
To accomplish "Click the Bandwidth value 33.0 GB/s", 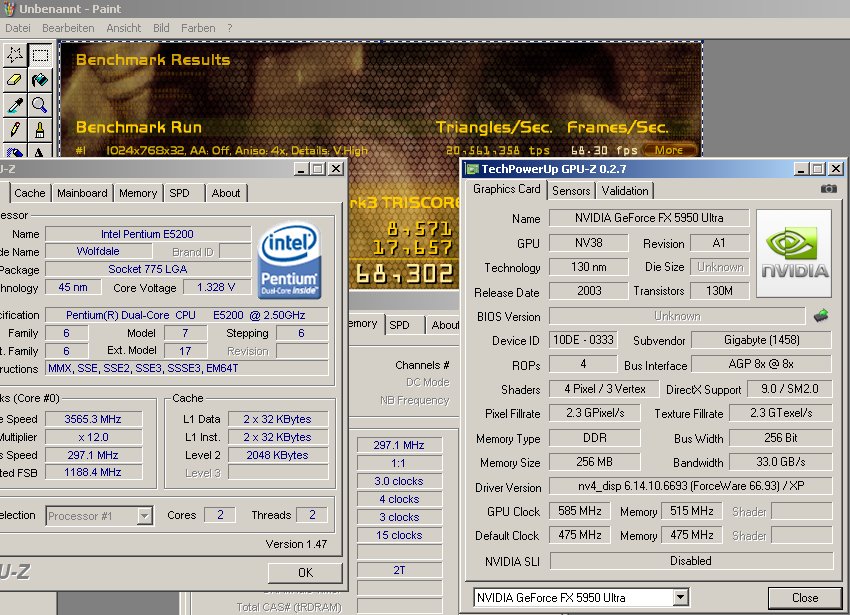I will point(781,462).
